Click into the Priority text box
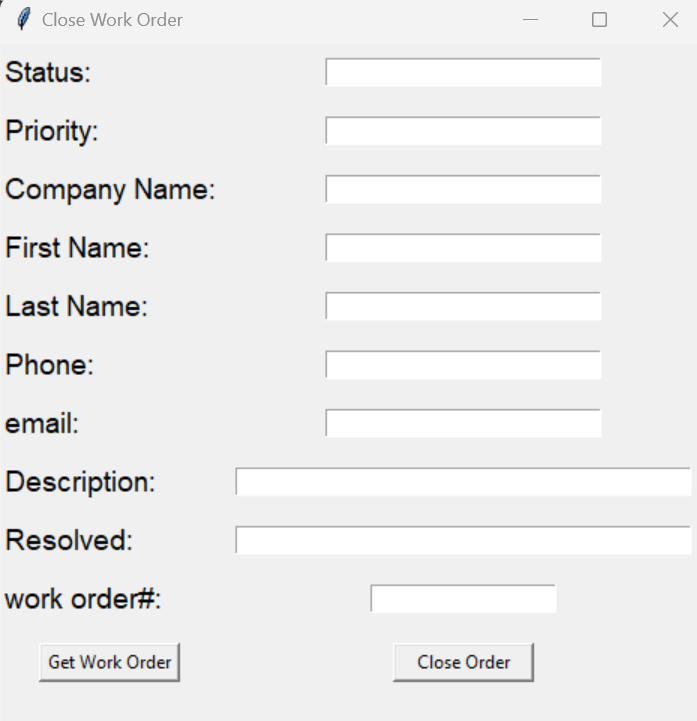697x721 pixels. [x=463, y=131]
